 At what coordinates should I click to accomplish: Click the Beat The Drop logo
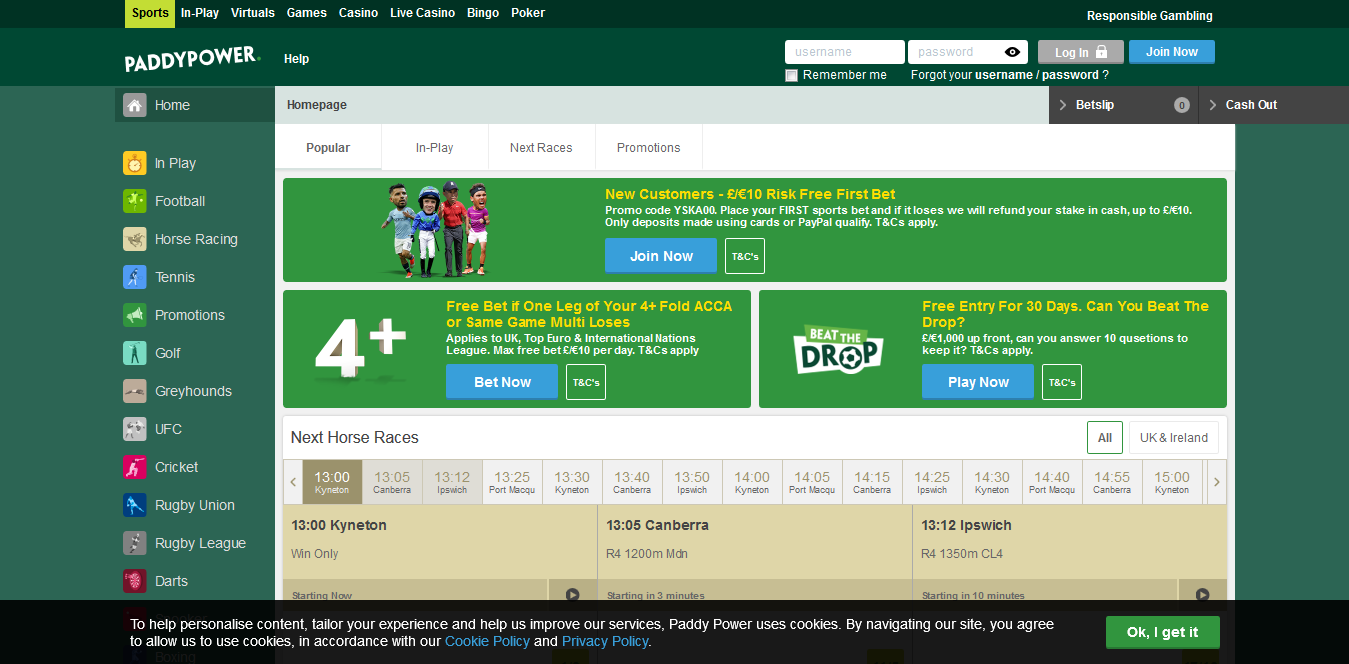click(838, 350)
